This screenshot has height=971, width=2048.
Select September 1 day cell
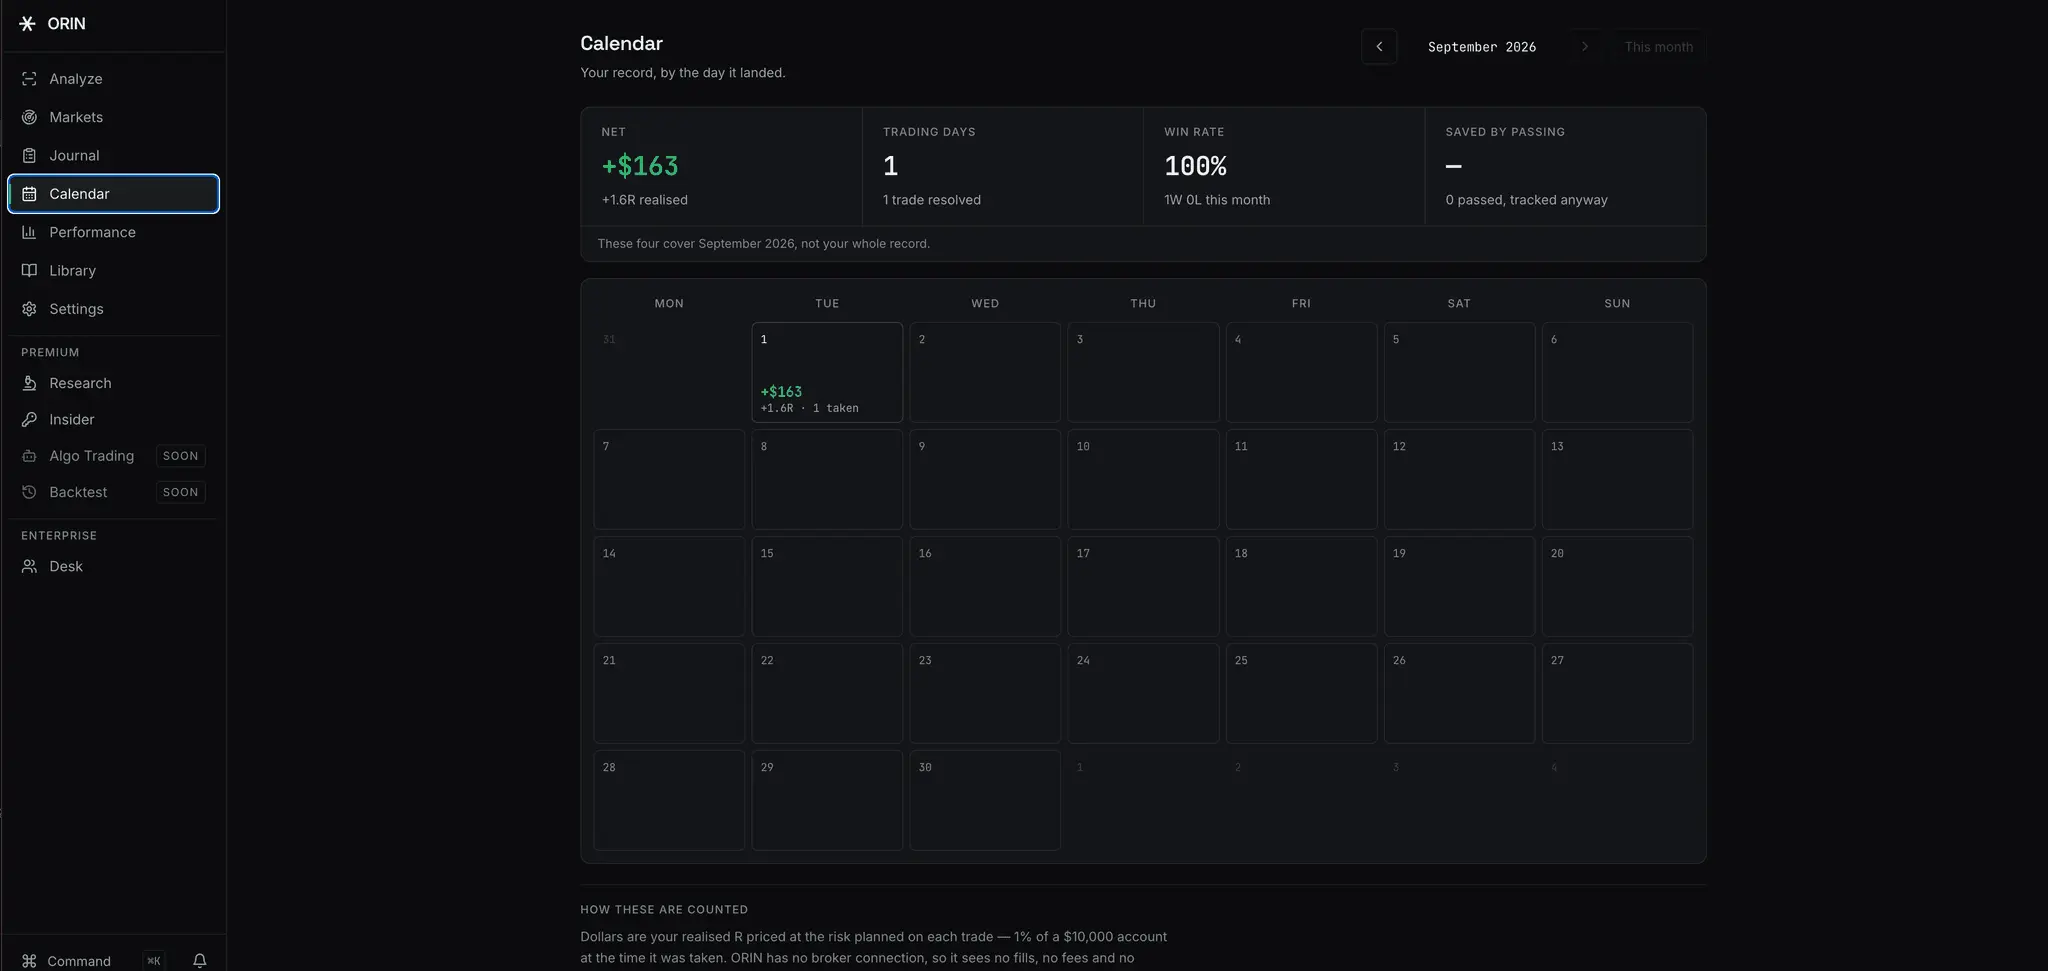(827, 372)
